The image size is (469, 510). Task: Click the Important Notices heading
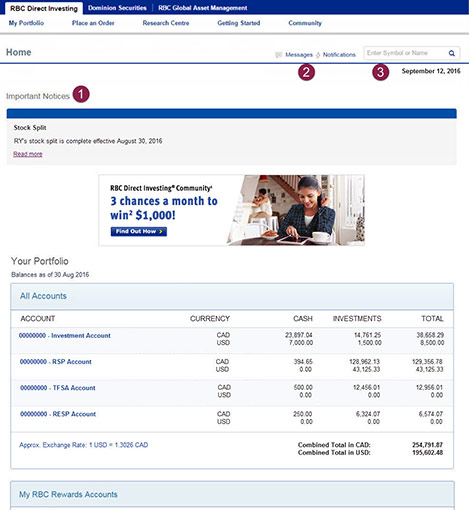pos(38,96)
